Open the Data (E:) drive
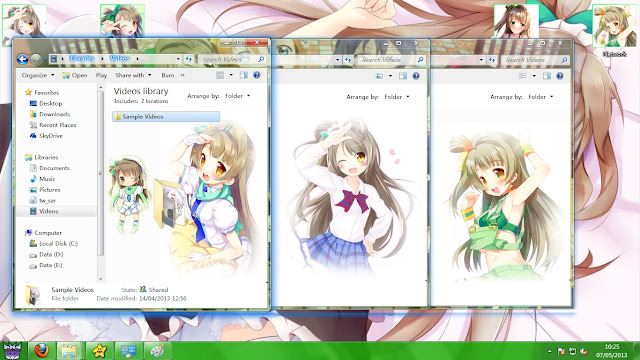This screenshot has height=360, width=640. (x=46, y=265)
